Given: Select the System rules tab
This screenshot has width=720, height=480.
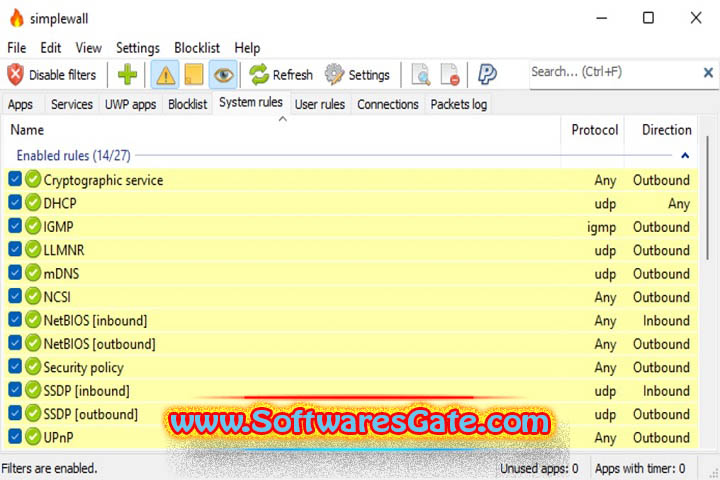Looking at the screenshot, I should (251, 102).
